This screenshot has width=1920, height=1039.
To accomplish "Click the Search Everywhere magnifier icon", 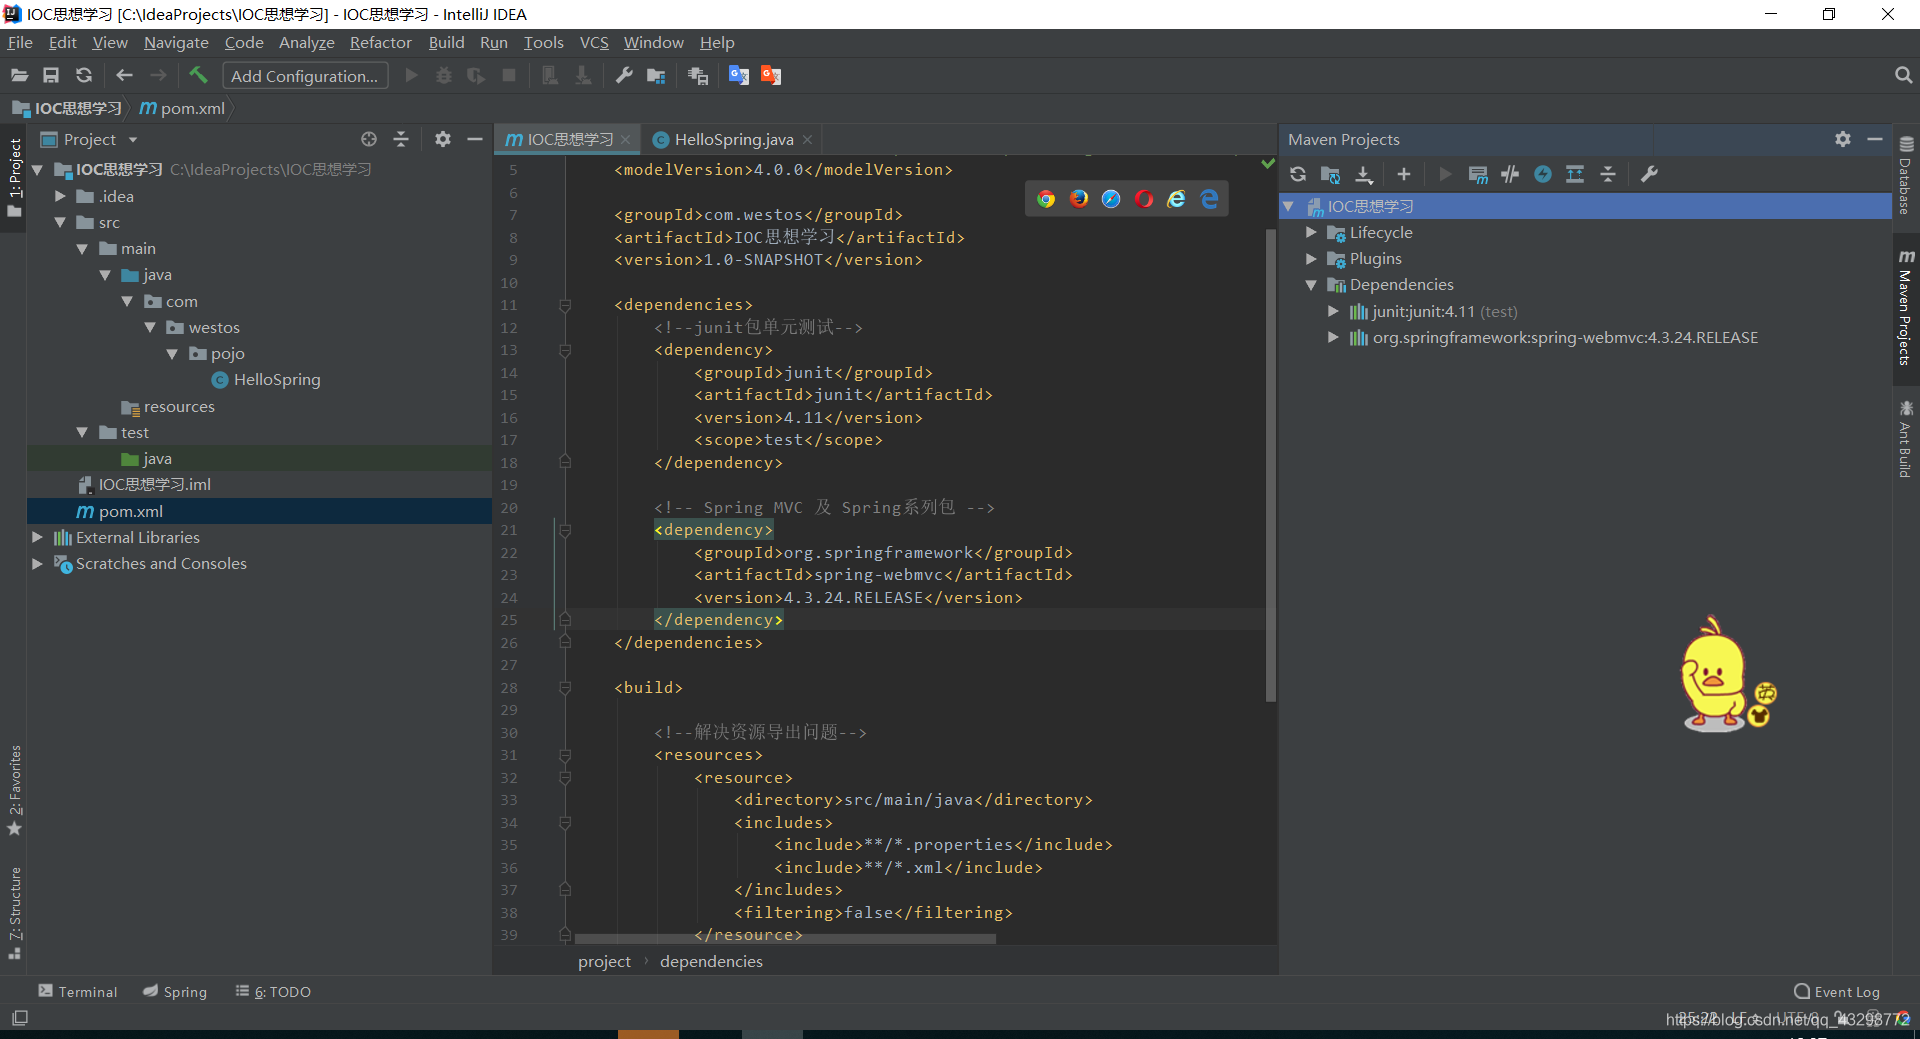I will (x=1903, y=76).
